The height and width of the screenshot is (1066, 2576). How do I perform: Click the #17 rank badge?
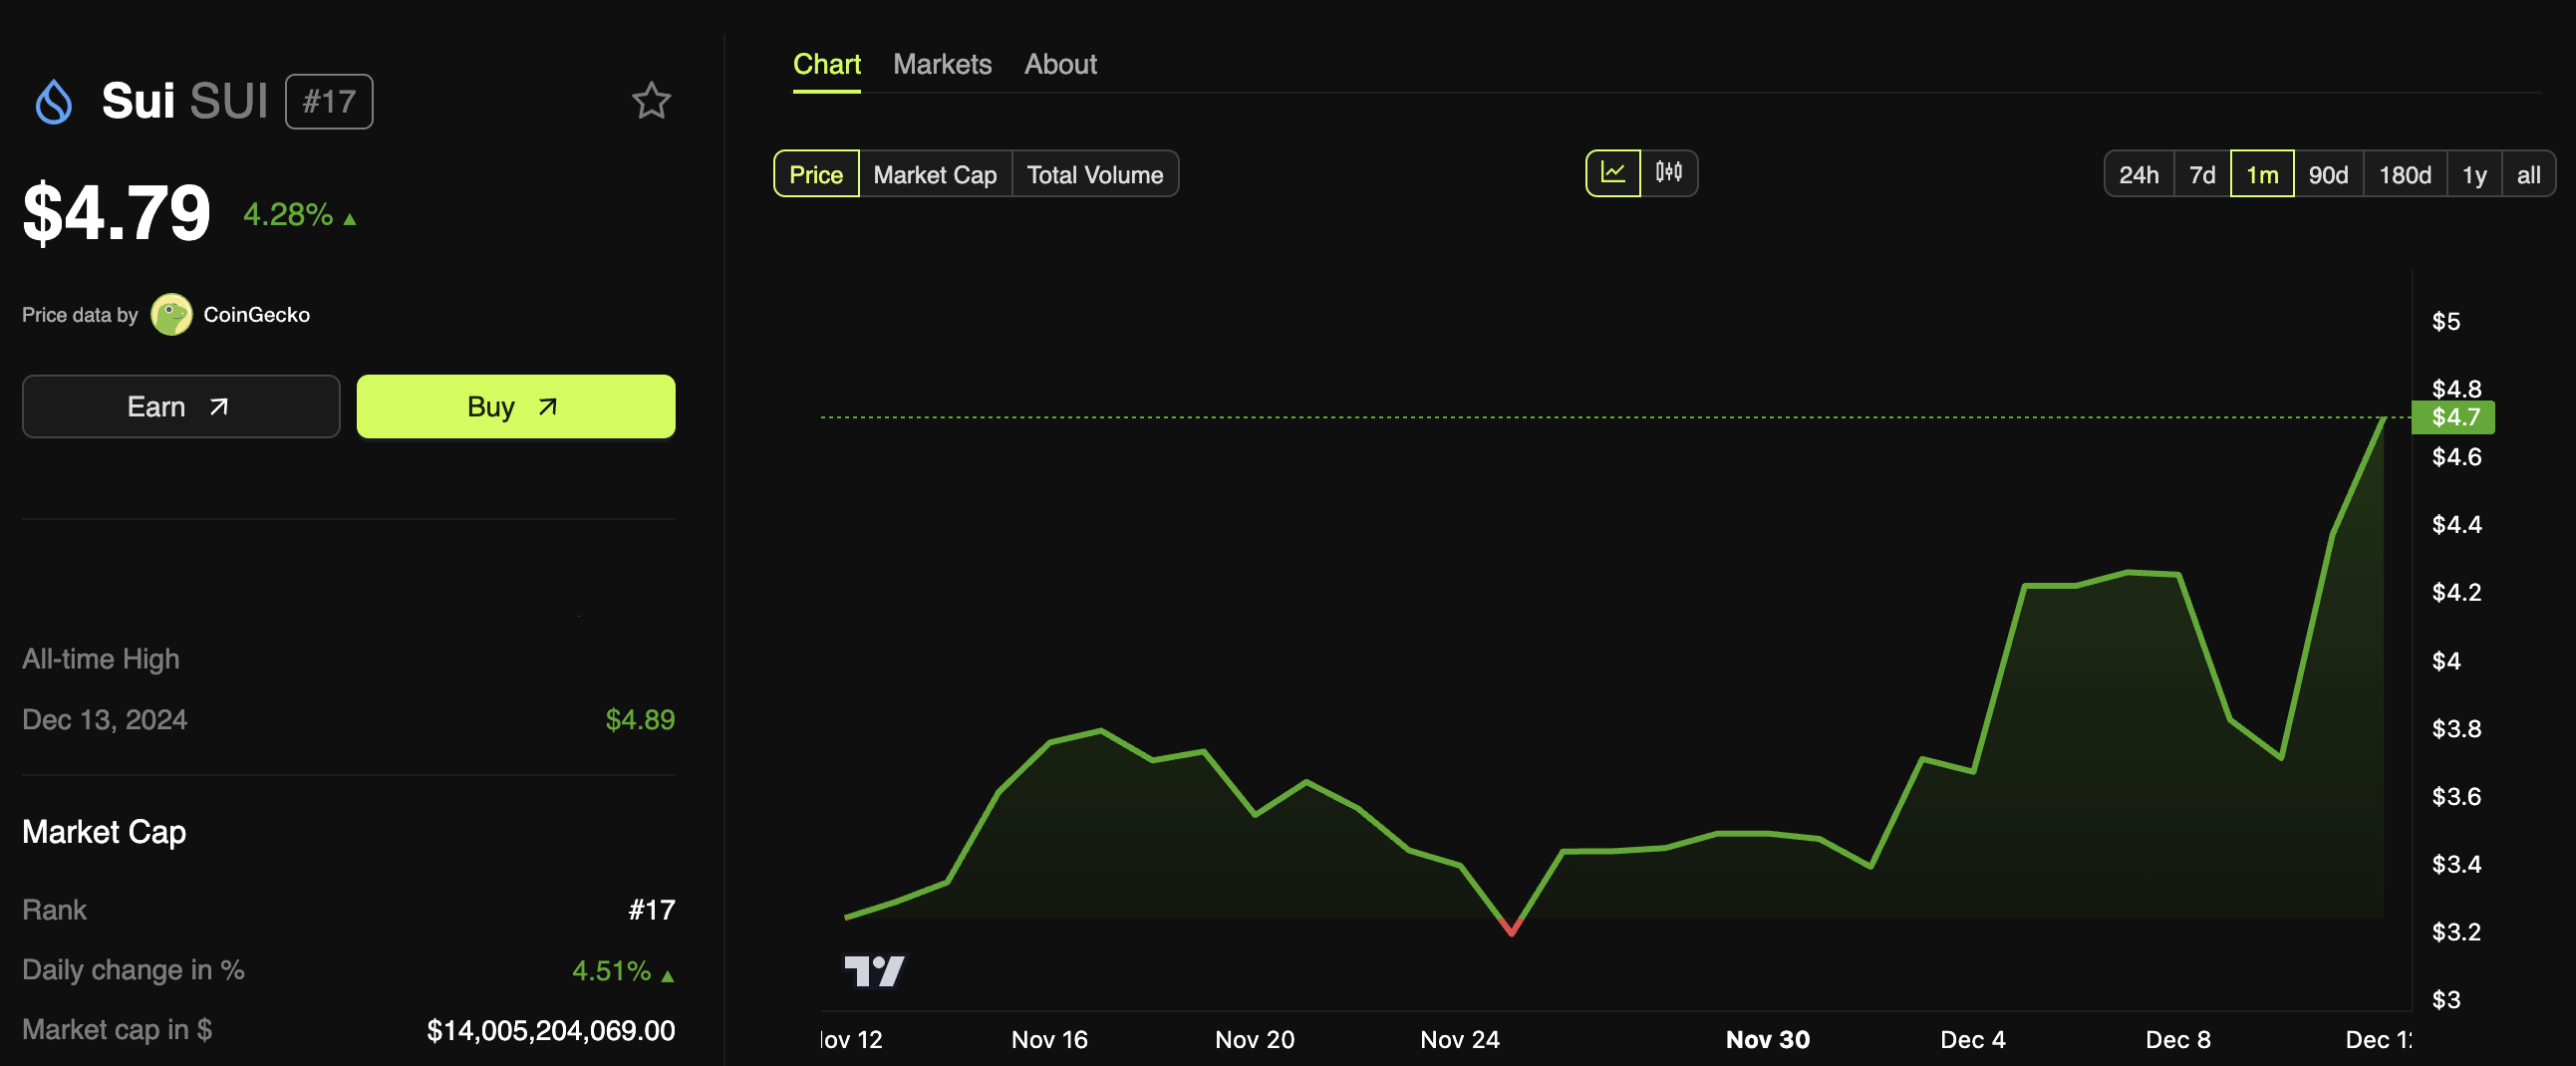tap(329, 101)
